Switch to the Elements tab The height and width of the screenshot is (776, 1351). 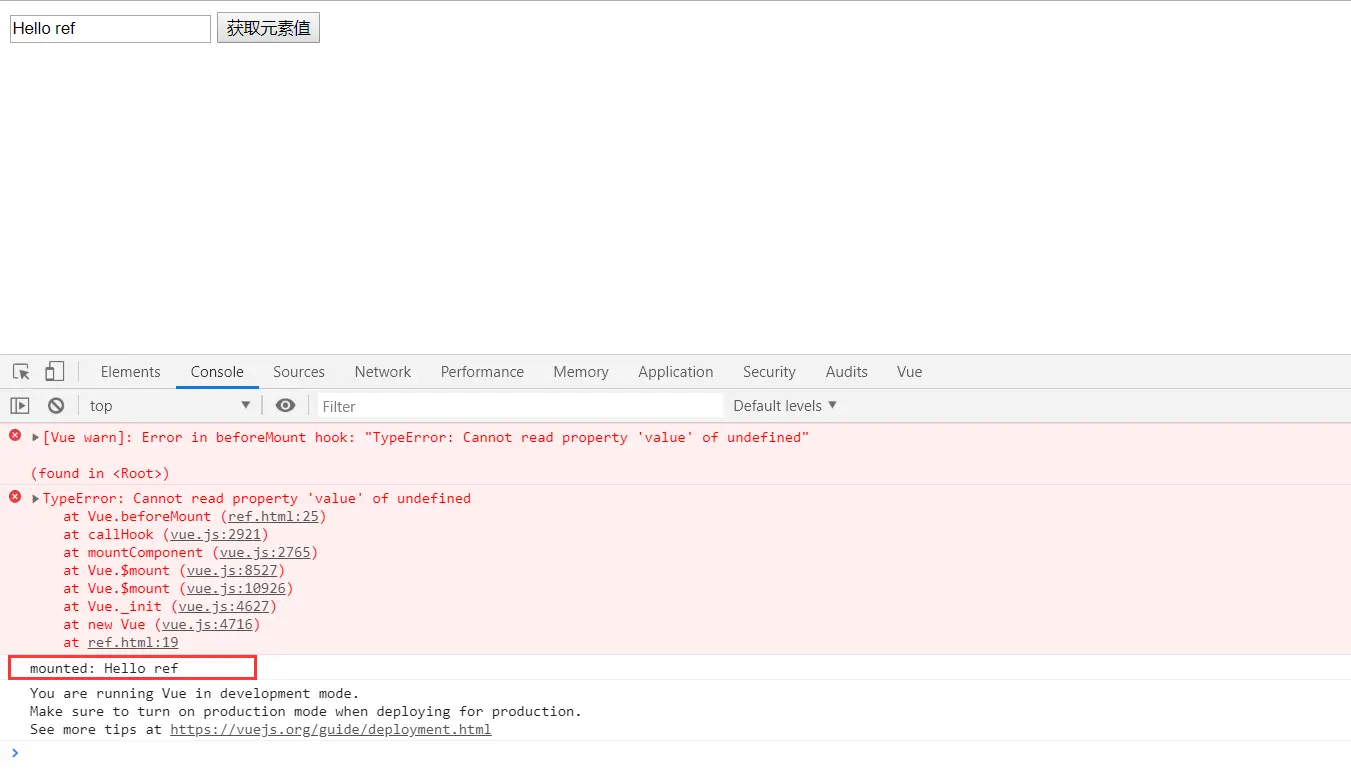[x=130, y=371]
